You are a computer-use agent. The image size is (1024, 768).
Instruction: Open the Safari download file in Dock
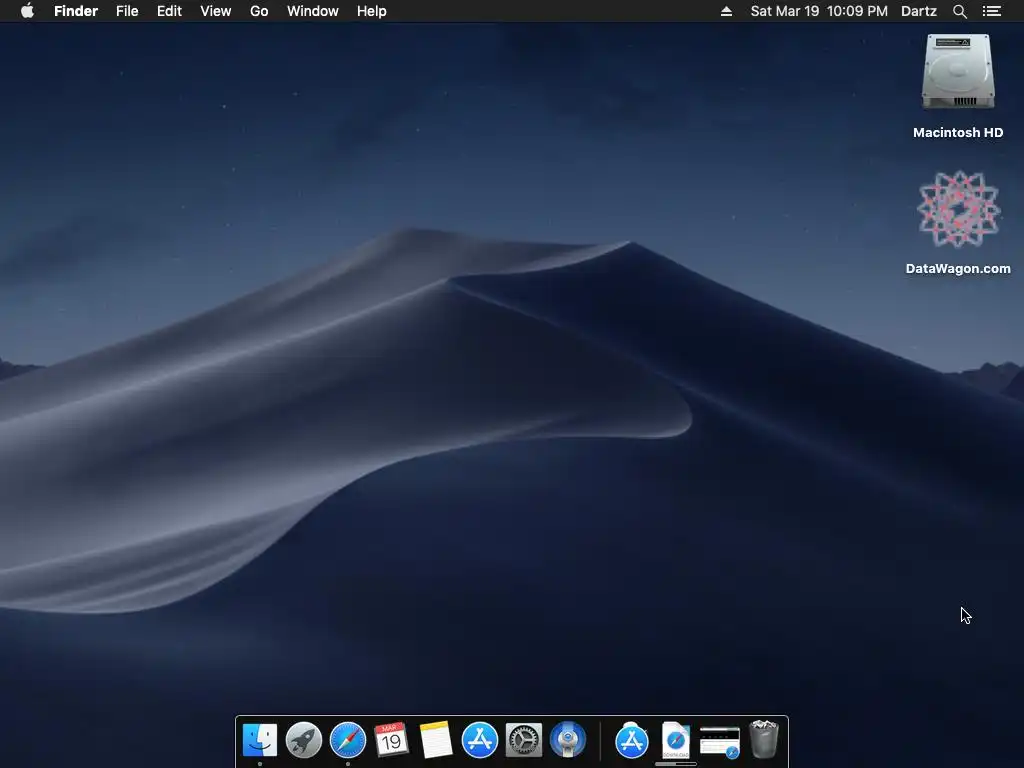[675, 740]
